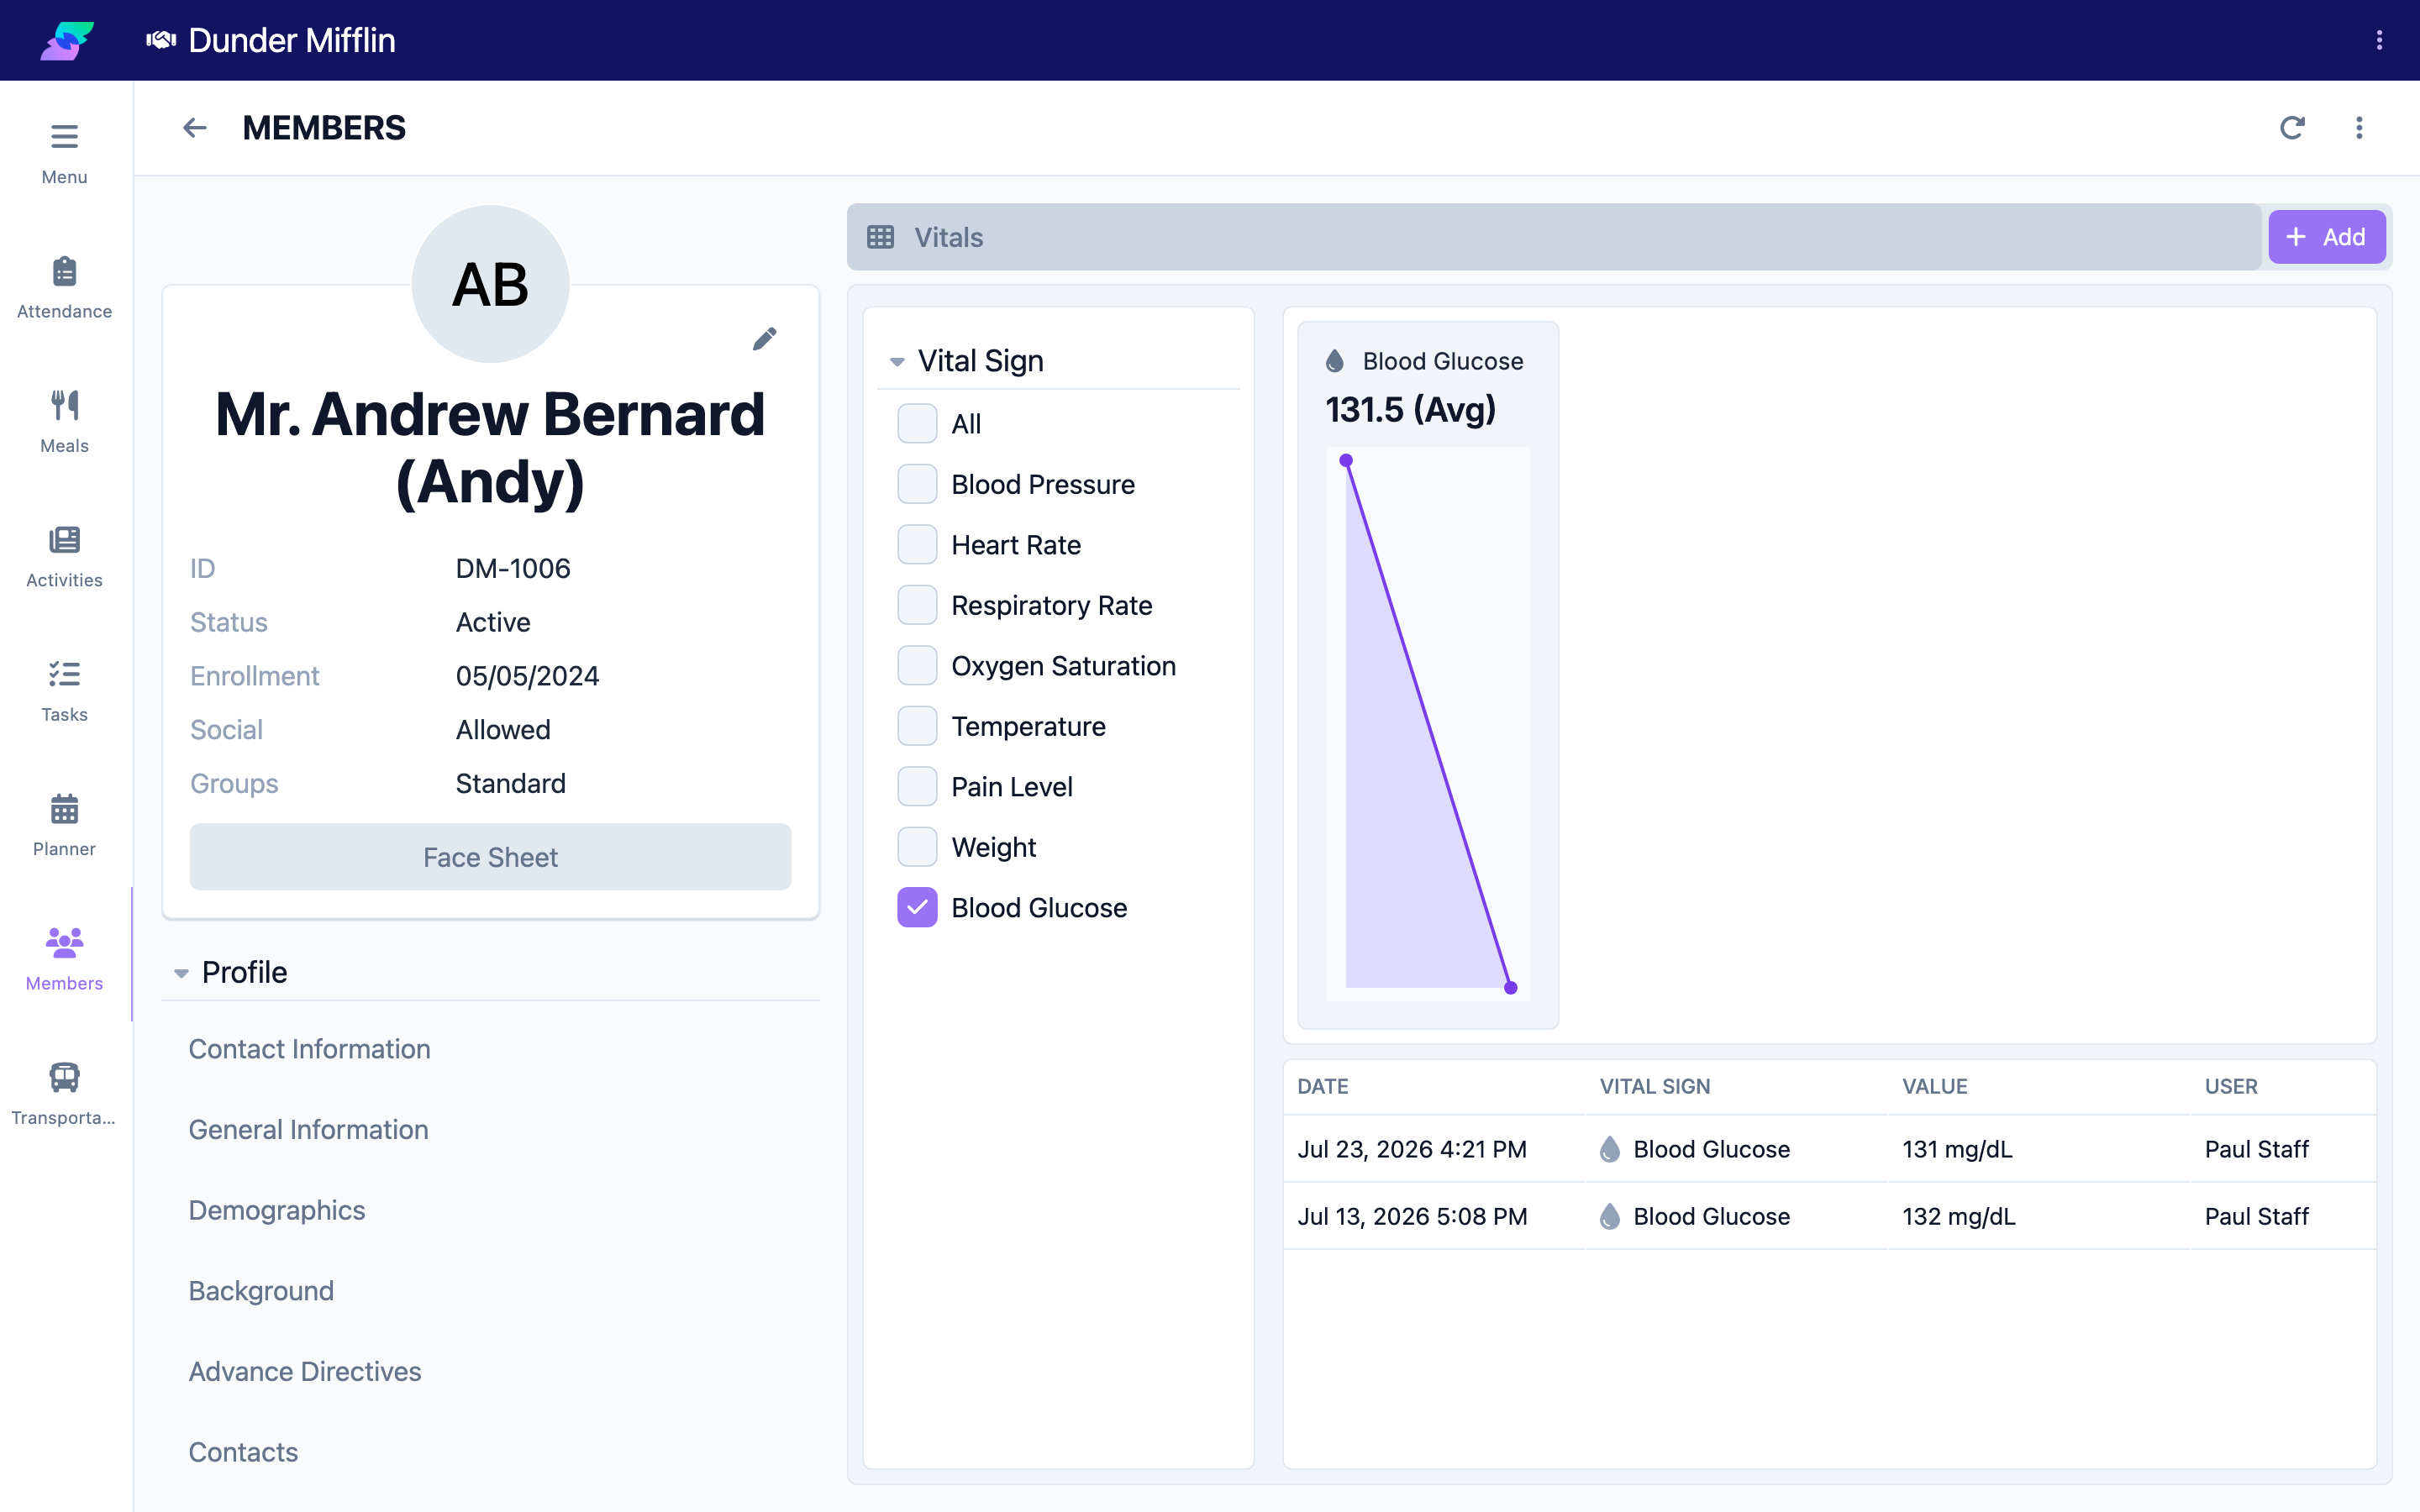The width and height of the screenshot is (2420, 1512).
Task: Select the Respiratory Rate checkbox
Action: (917, 605)
